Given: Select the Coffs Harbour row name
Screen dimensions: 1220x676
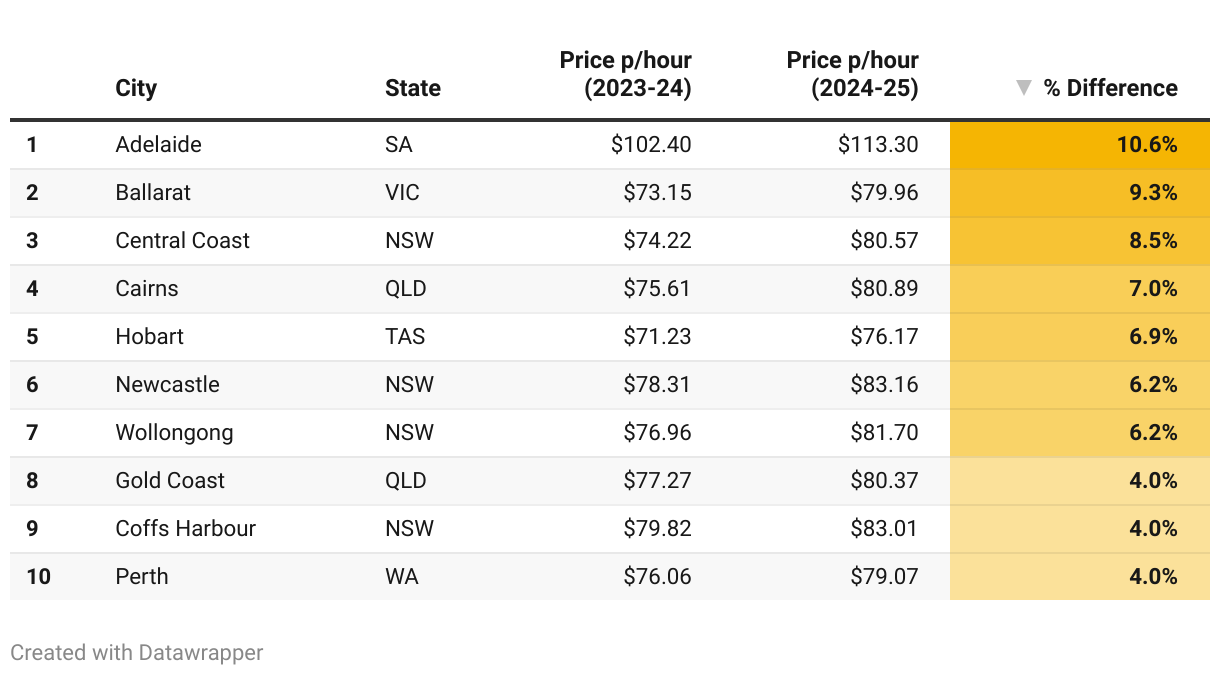Looking at the screenshot, I should (x=186, y=528).
